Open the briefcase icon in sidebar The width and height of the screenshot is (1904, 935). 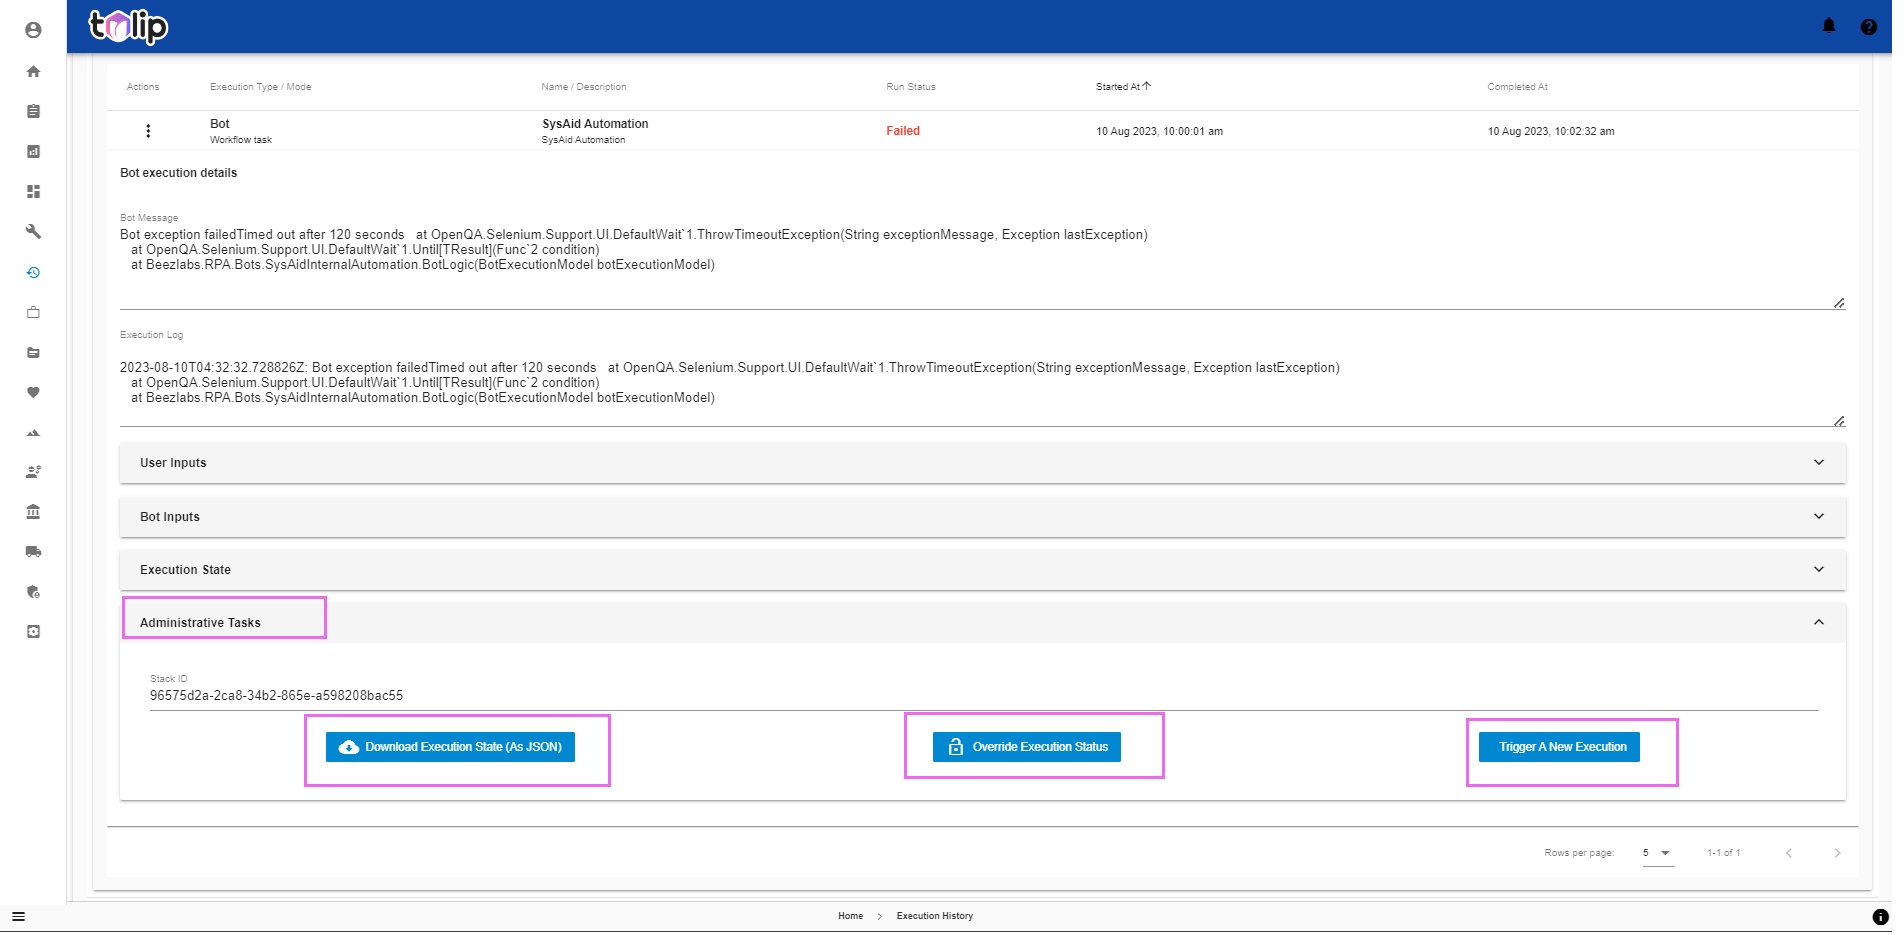[x=33, y=312]
